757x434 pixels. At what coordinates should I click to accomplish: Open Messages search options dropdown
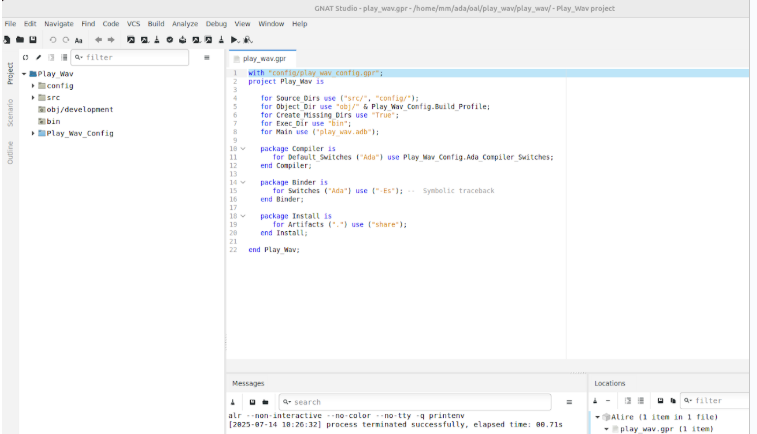[287, 402]
